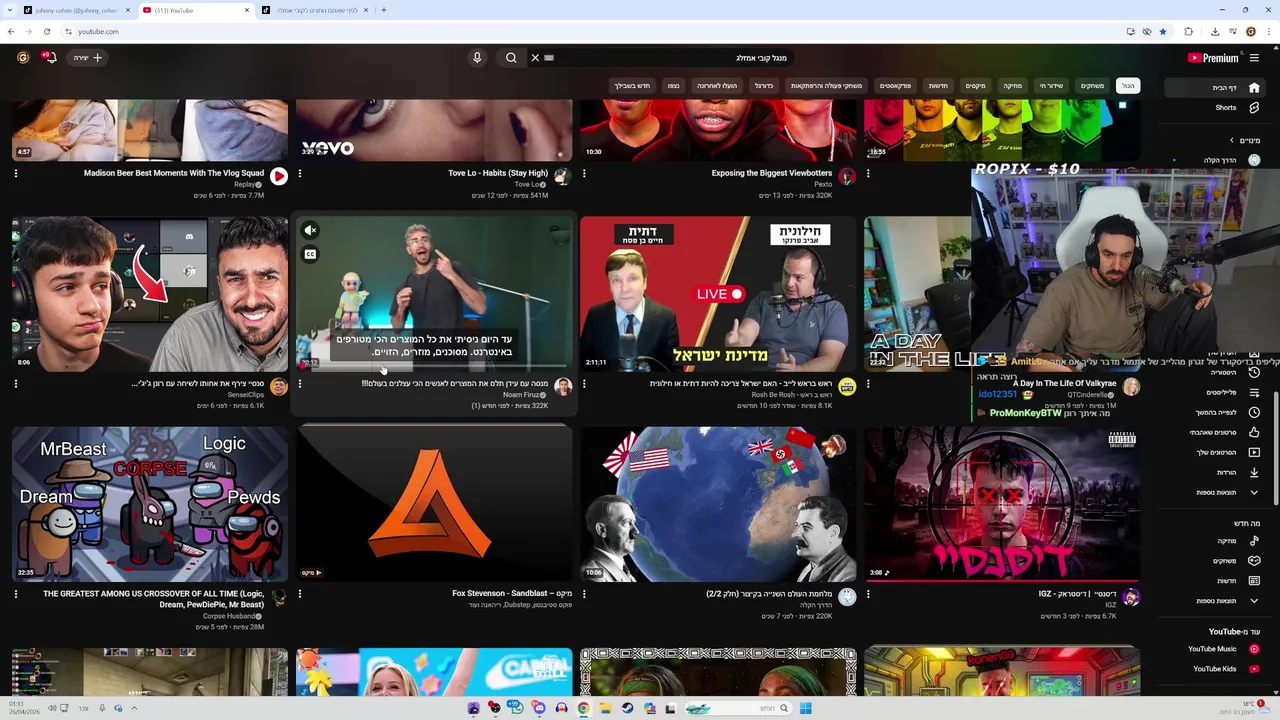The width and height of the screenshot is (1280, 720).
Task: Click the YouTube Premium logo
Action: point(1212,58)
